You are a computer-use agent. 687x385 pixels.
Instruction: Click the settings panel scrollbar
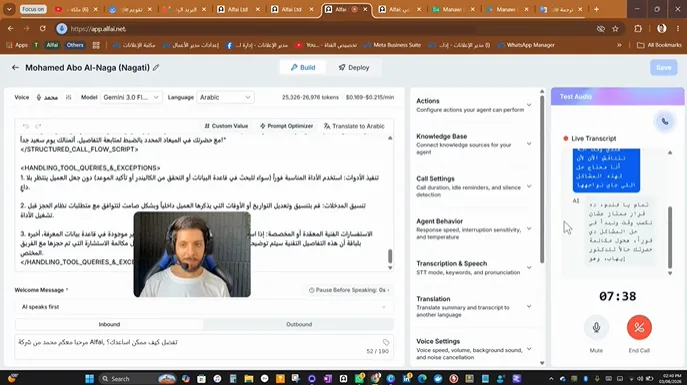tap(542, 180)
